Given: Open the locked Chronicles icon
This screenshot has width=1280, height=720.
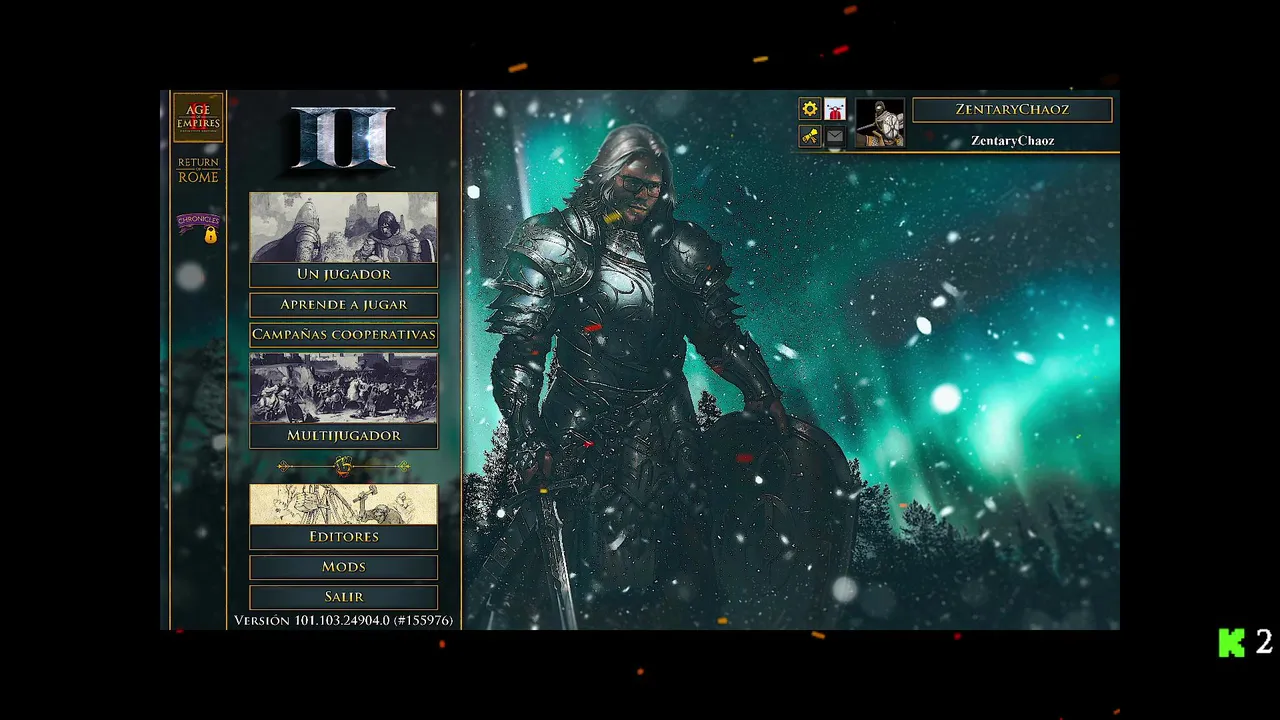Looking at the screenshot, I should click(x=198, y=227).
